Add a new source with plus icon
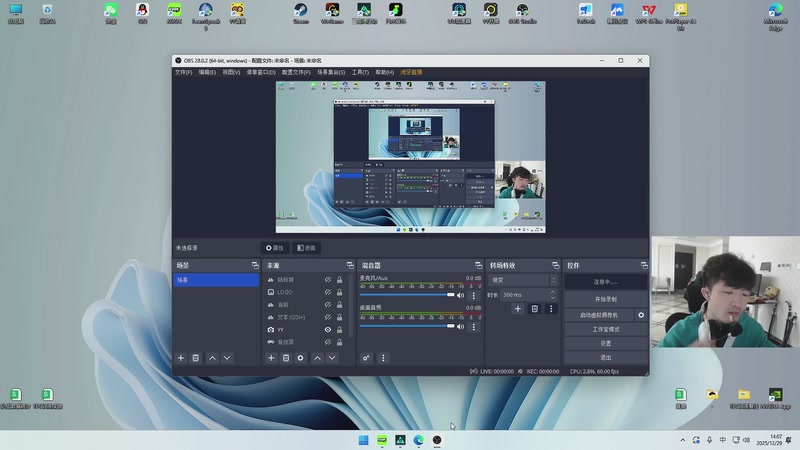This screenshot has height=450, width=800. 271,358
